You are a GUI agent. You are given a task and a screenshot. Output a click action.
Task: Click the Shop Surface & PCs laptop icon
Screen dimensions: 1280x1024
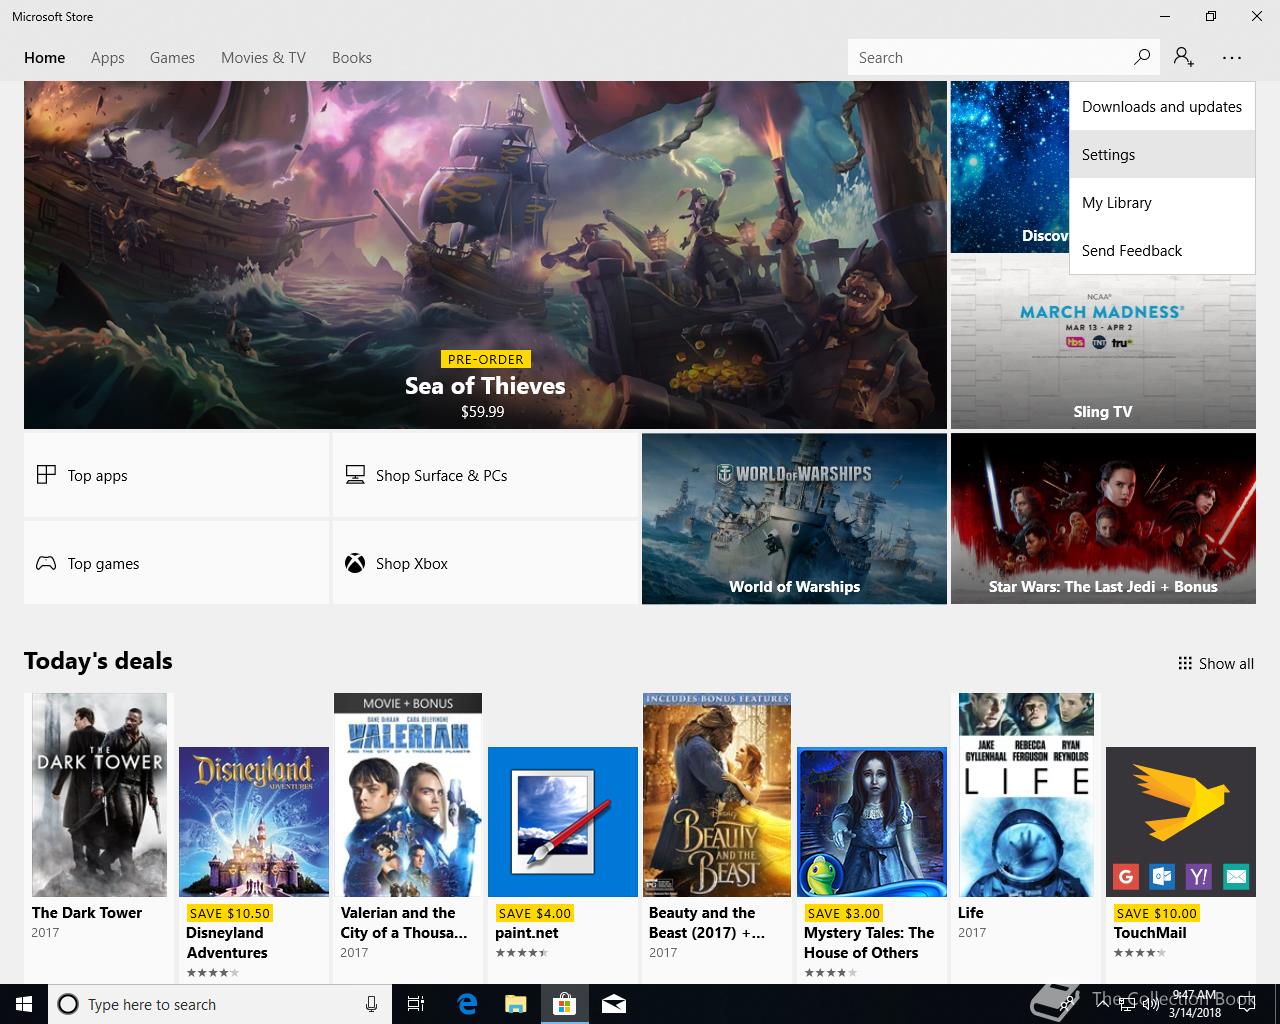coord(355,475)
